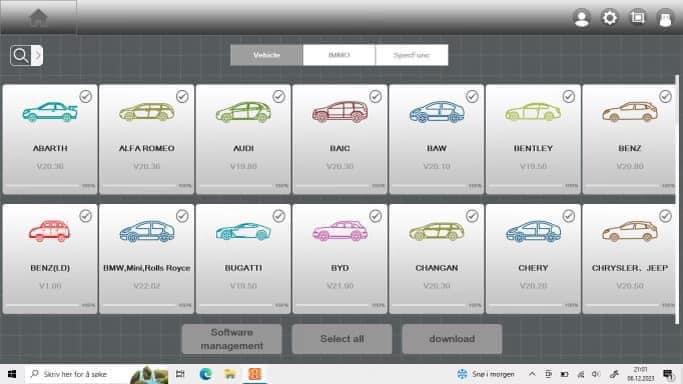Image resolution: width=683 pixels, height=384 pixels.
Task: Click the download button
Action: [452, 339]
